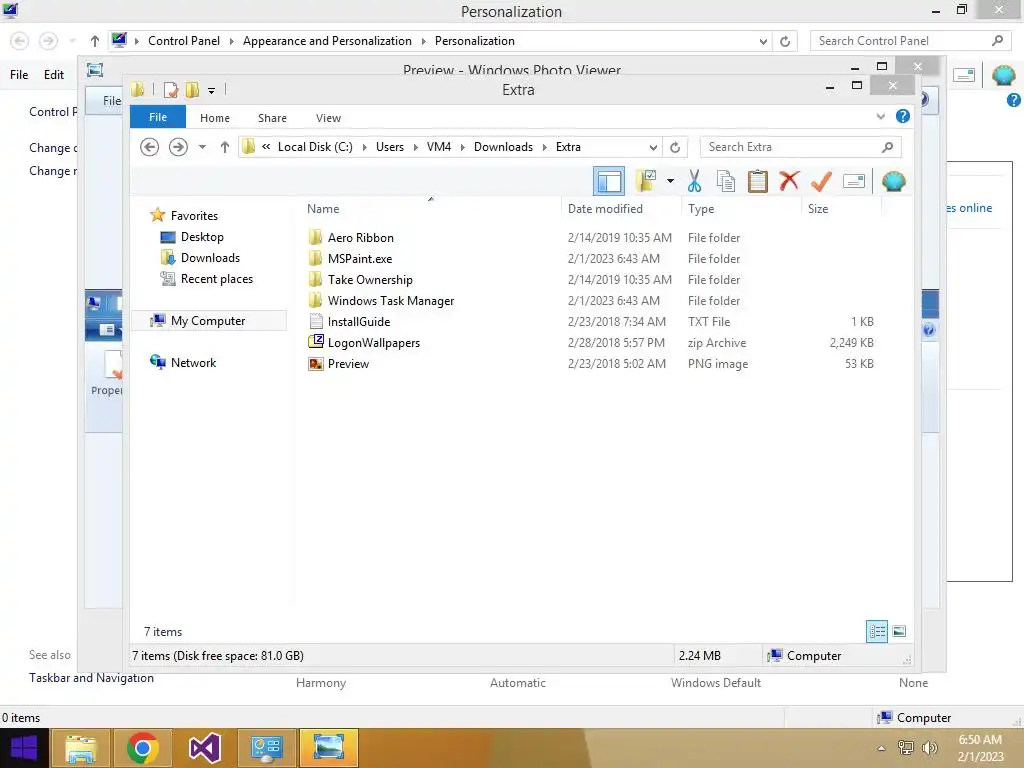This screenshot has width=1024, height=768.
Task: Go up in Personalization window
Action: [x=95, y=40]
